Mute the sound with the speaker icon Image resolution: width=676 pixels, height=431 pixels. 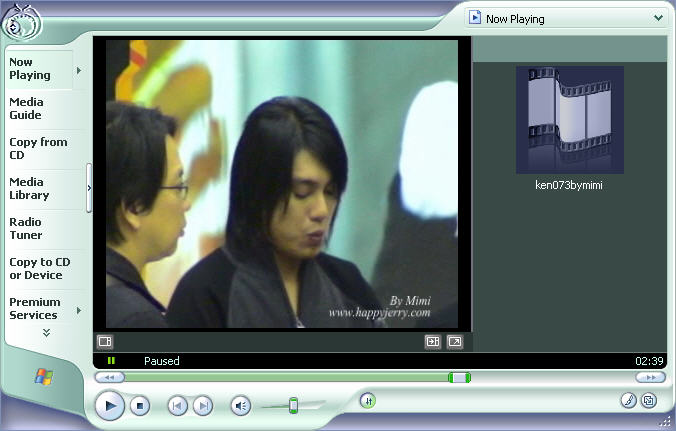tap(241, 406)
